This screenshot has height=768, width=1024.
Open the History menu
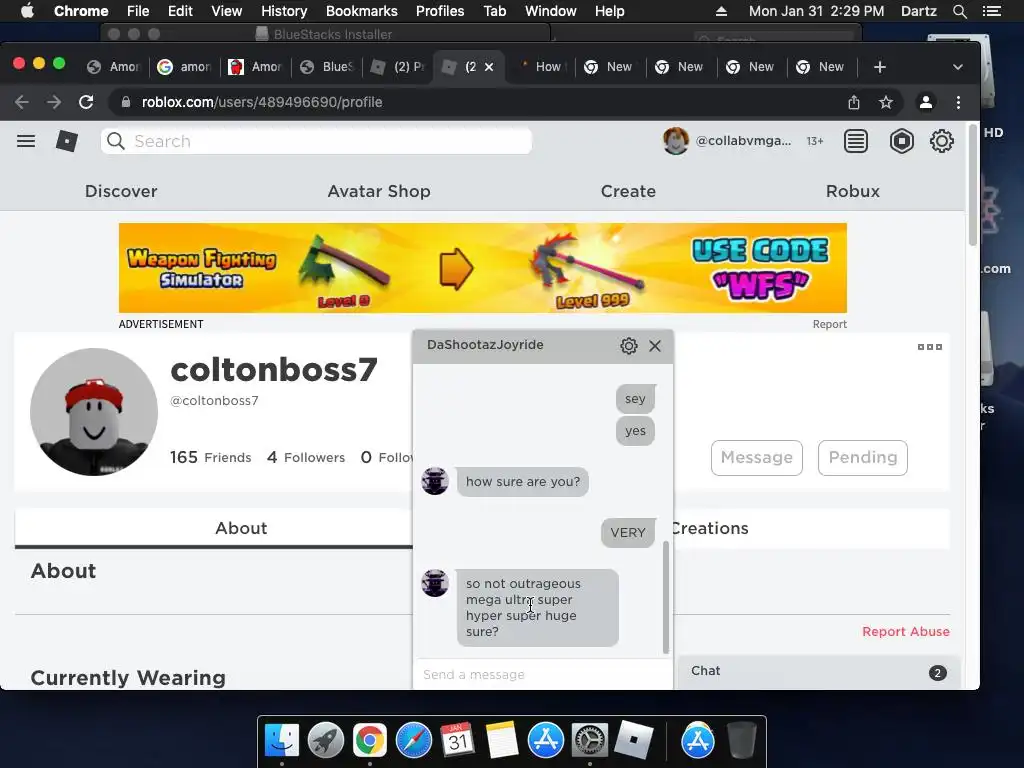pyautogui.click(x=283, y=11)
